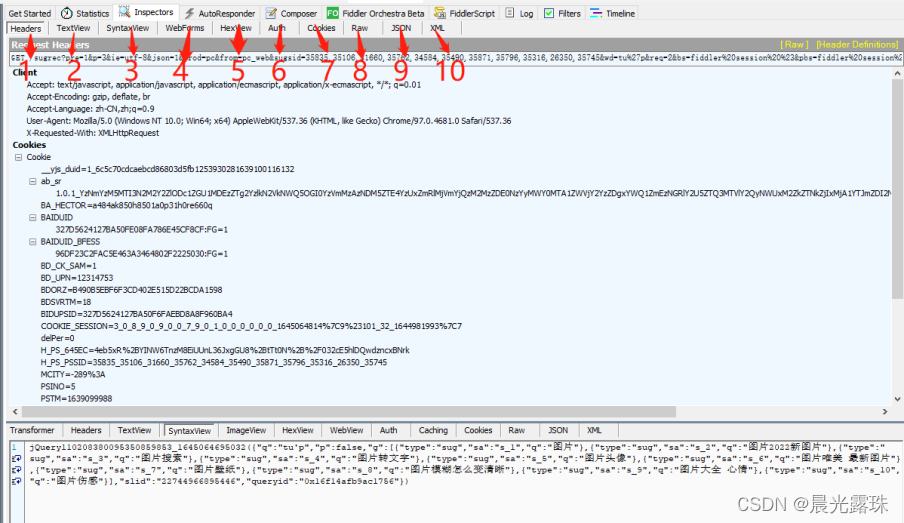Select the response SyntaxView tab

pos(190,431)
